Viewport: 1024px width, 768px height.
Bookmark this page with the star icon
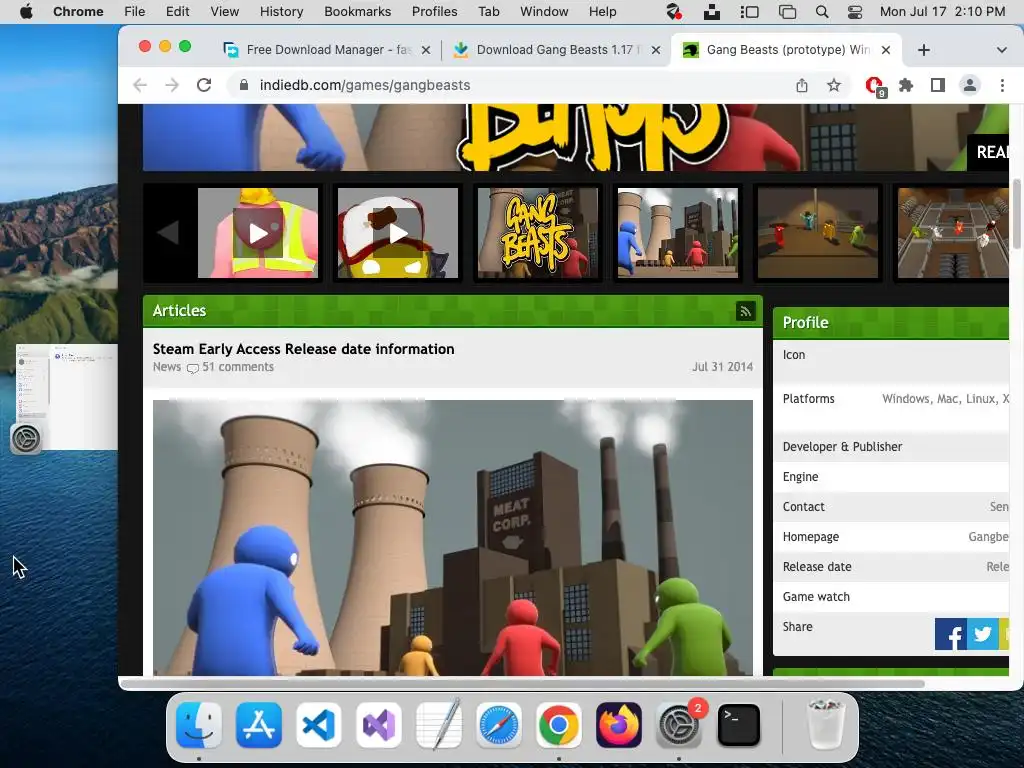coord(834,85)
